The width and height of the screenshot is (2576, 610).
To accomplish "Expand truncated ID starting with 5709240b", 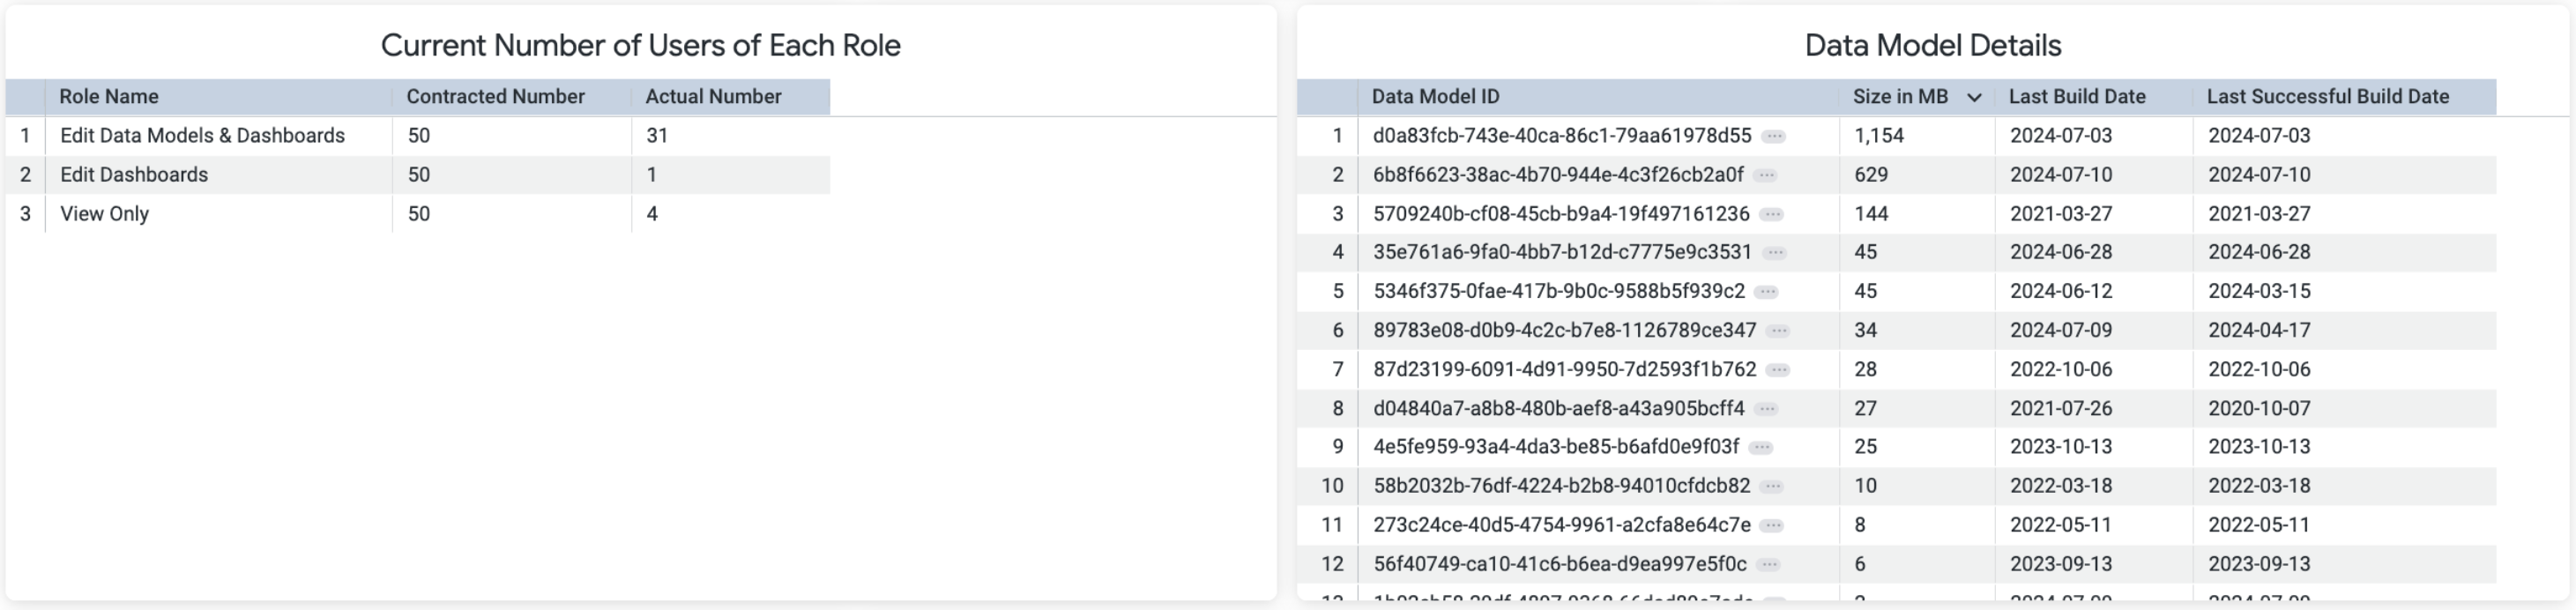I will click(x=1771, y=214).
